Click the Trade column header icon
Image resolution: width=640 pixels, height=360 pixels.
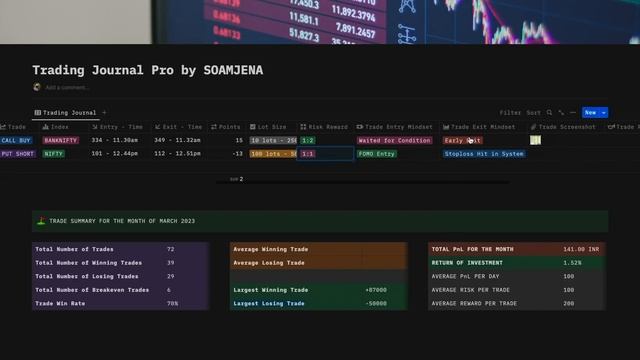pos(3,127)
